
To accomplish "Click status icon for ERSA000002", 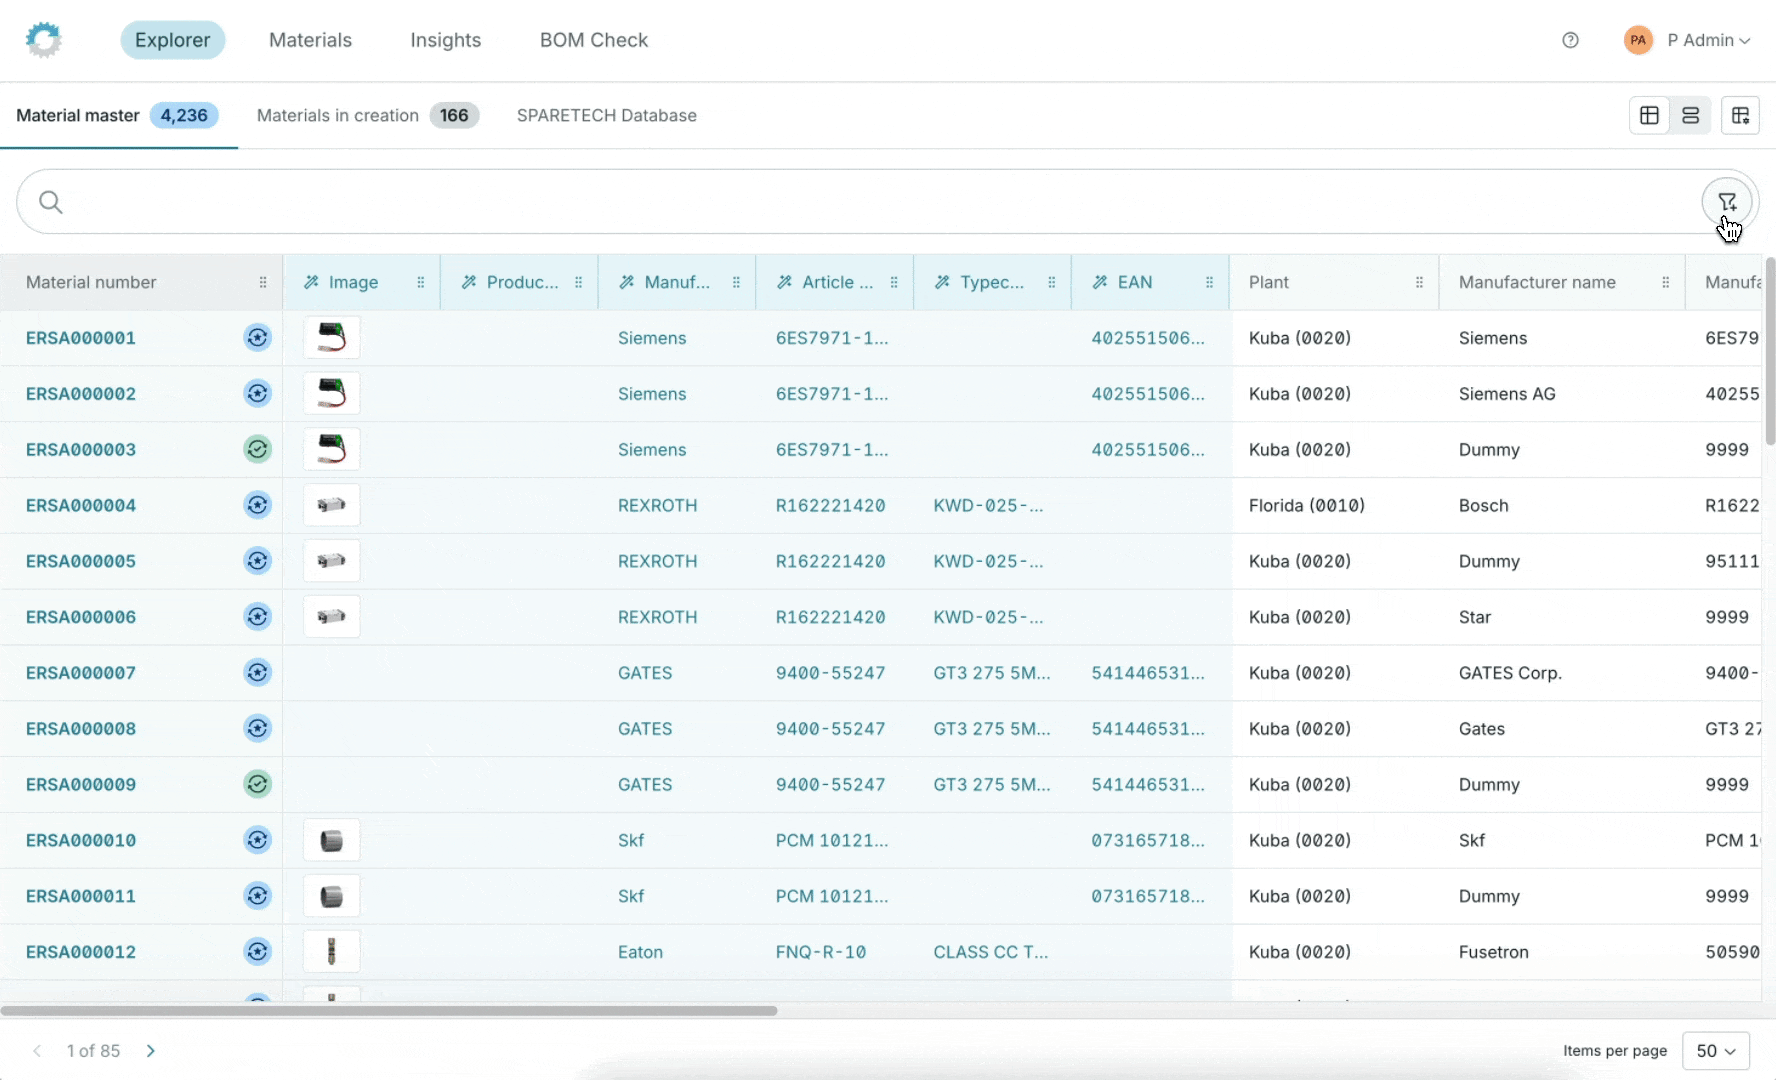I will point(258,394).
